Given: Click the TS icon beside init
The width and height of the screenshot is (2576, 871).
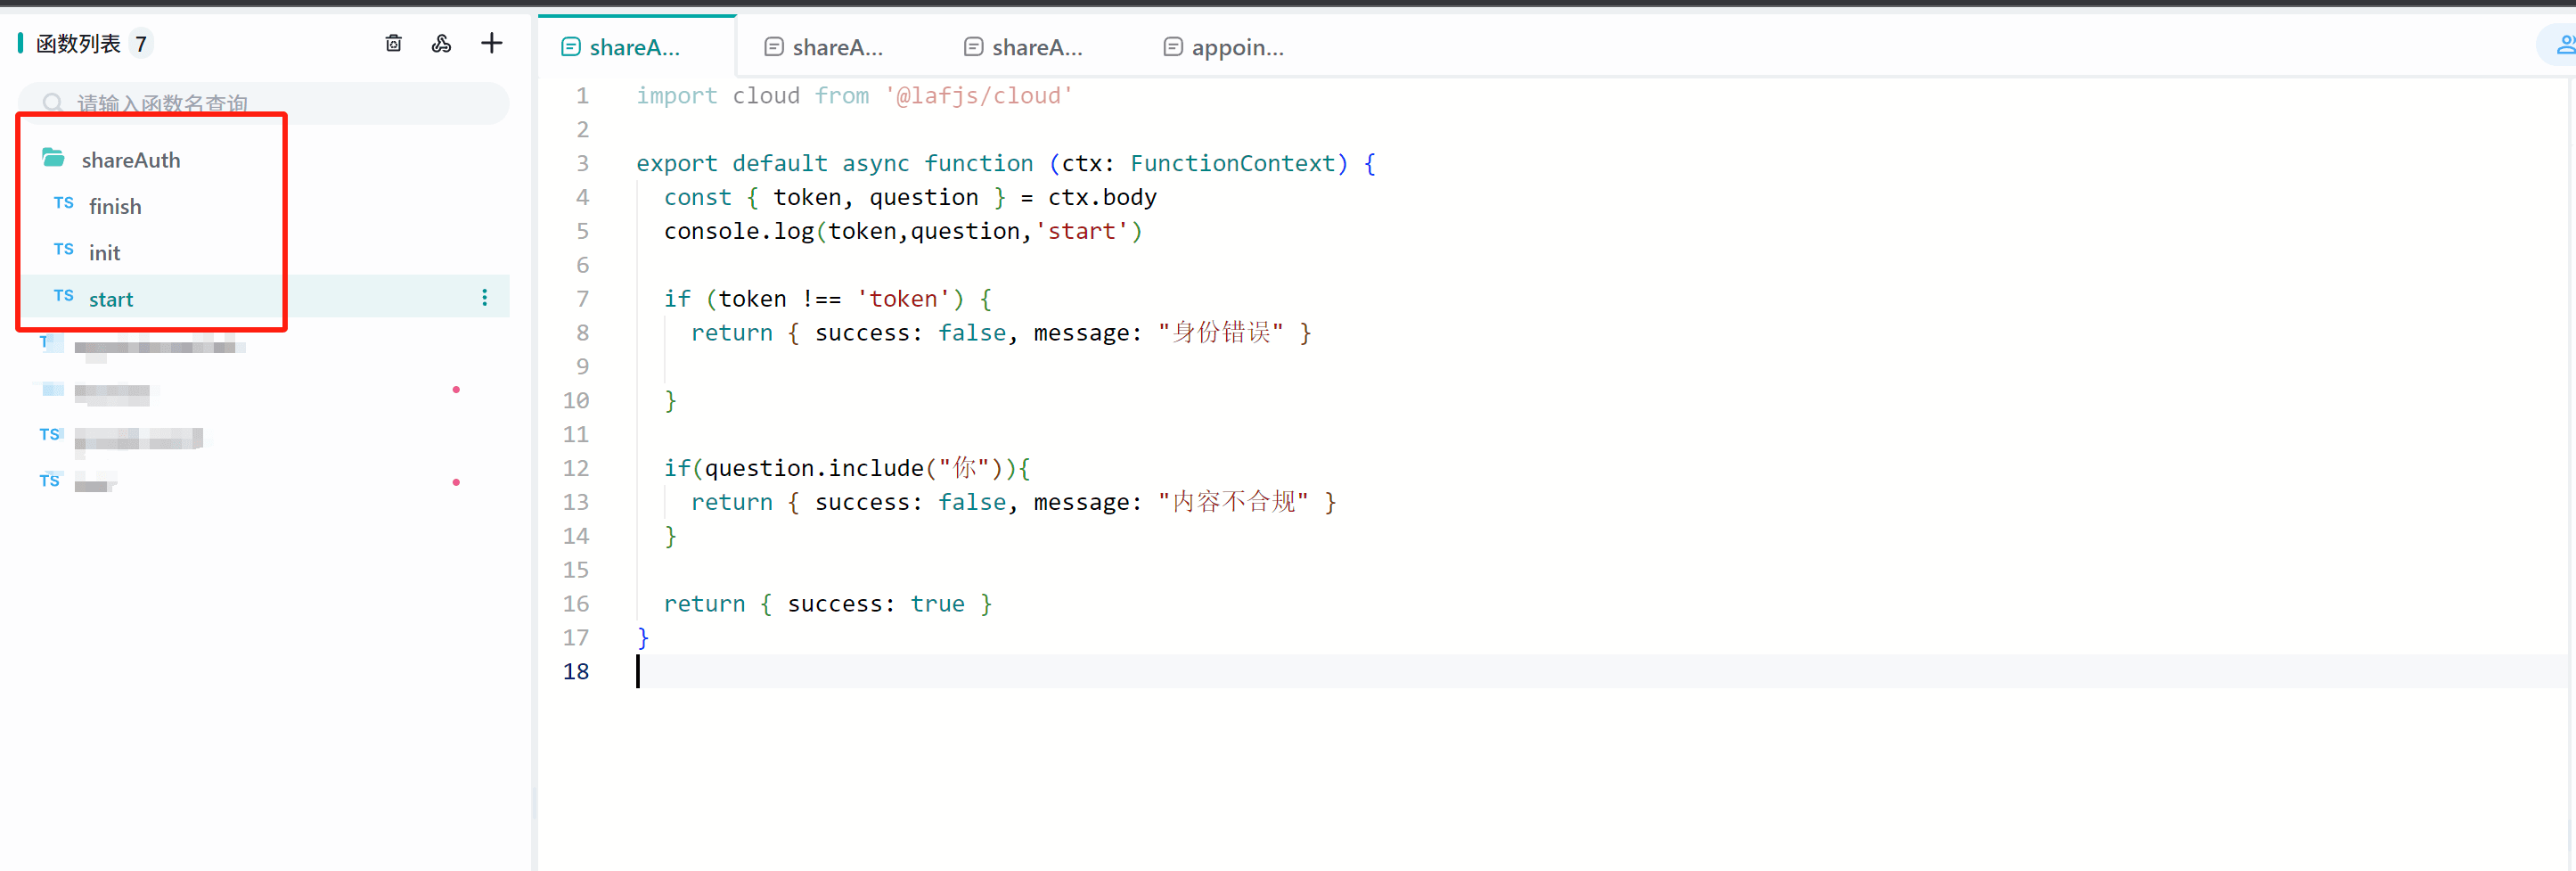Looking at the screenshot, I should [x=63, y=250].
